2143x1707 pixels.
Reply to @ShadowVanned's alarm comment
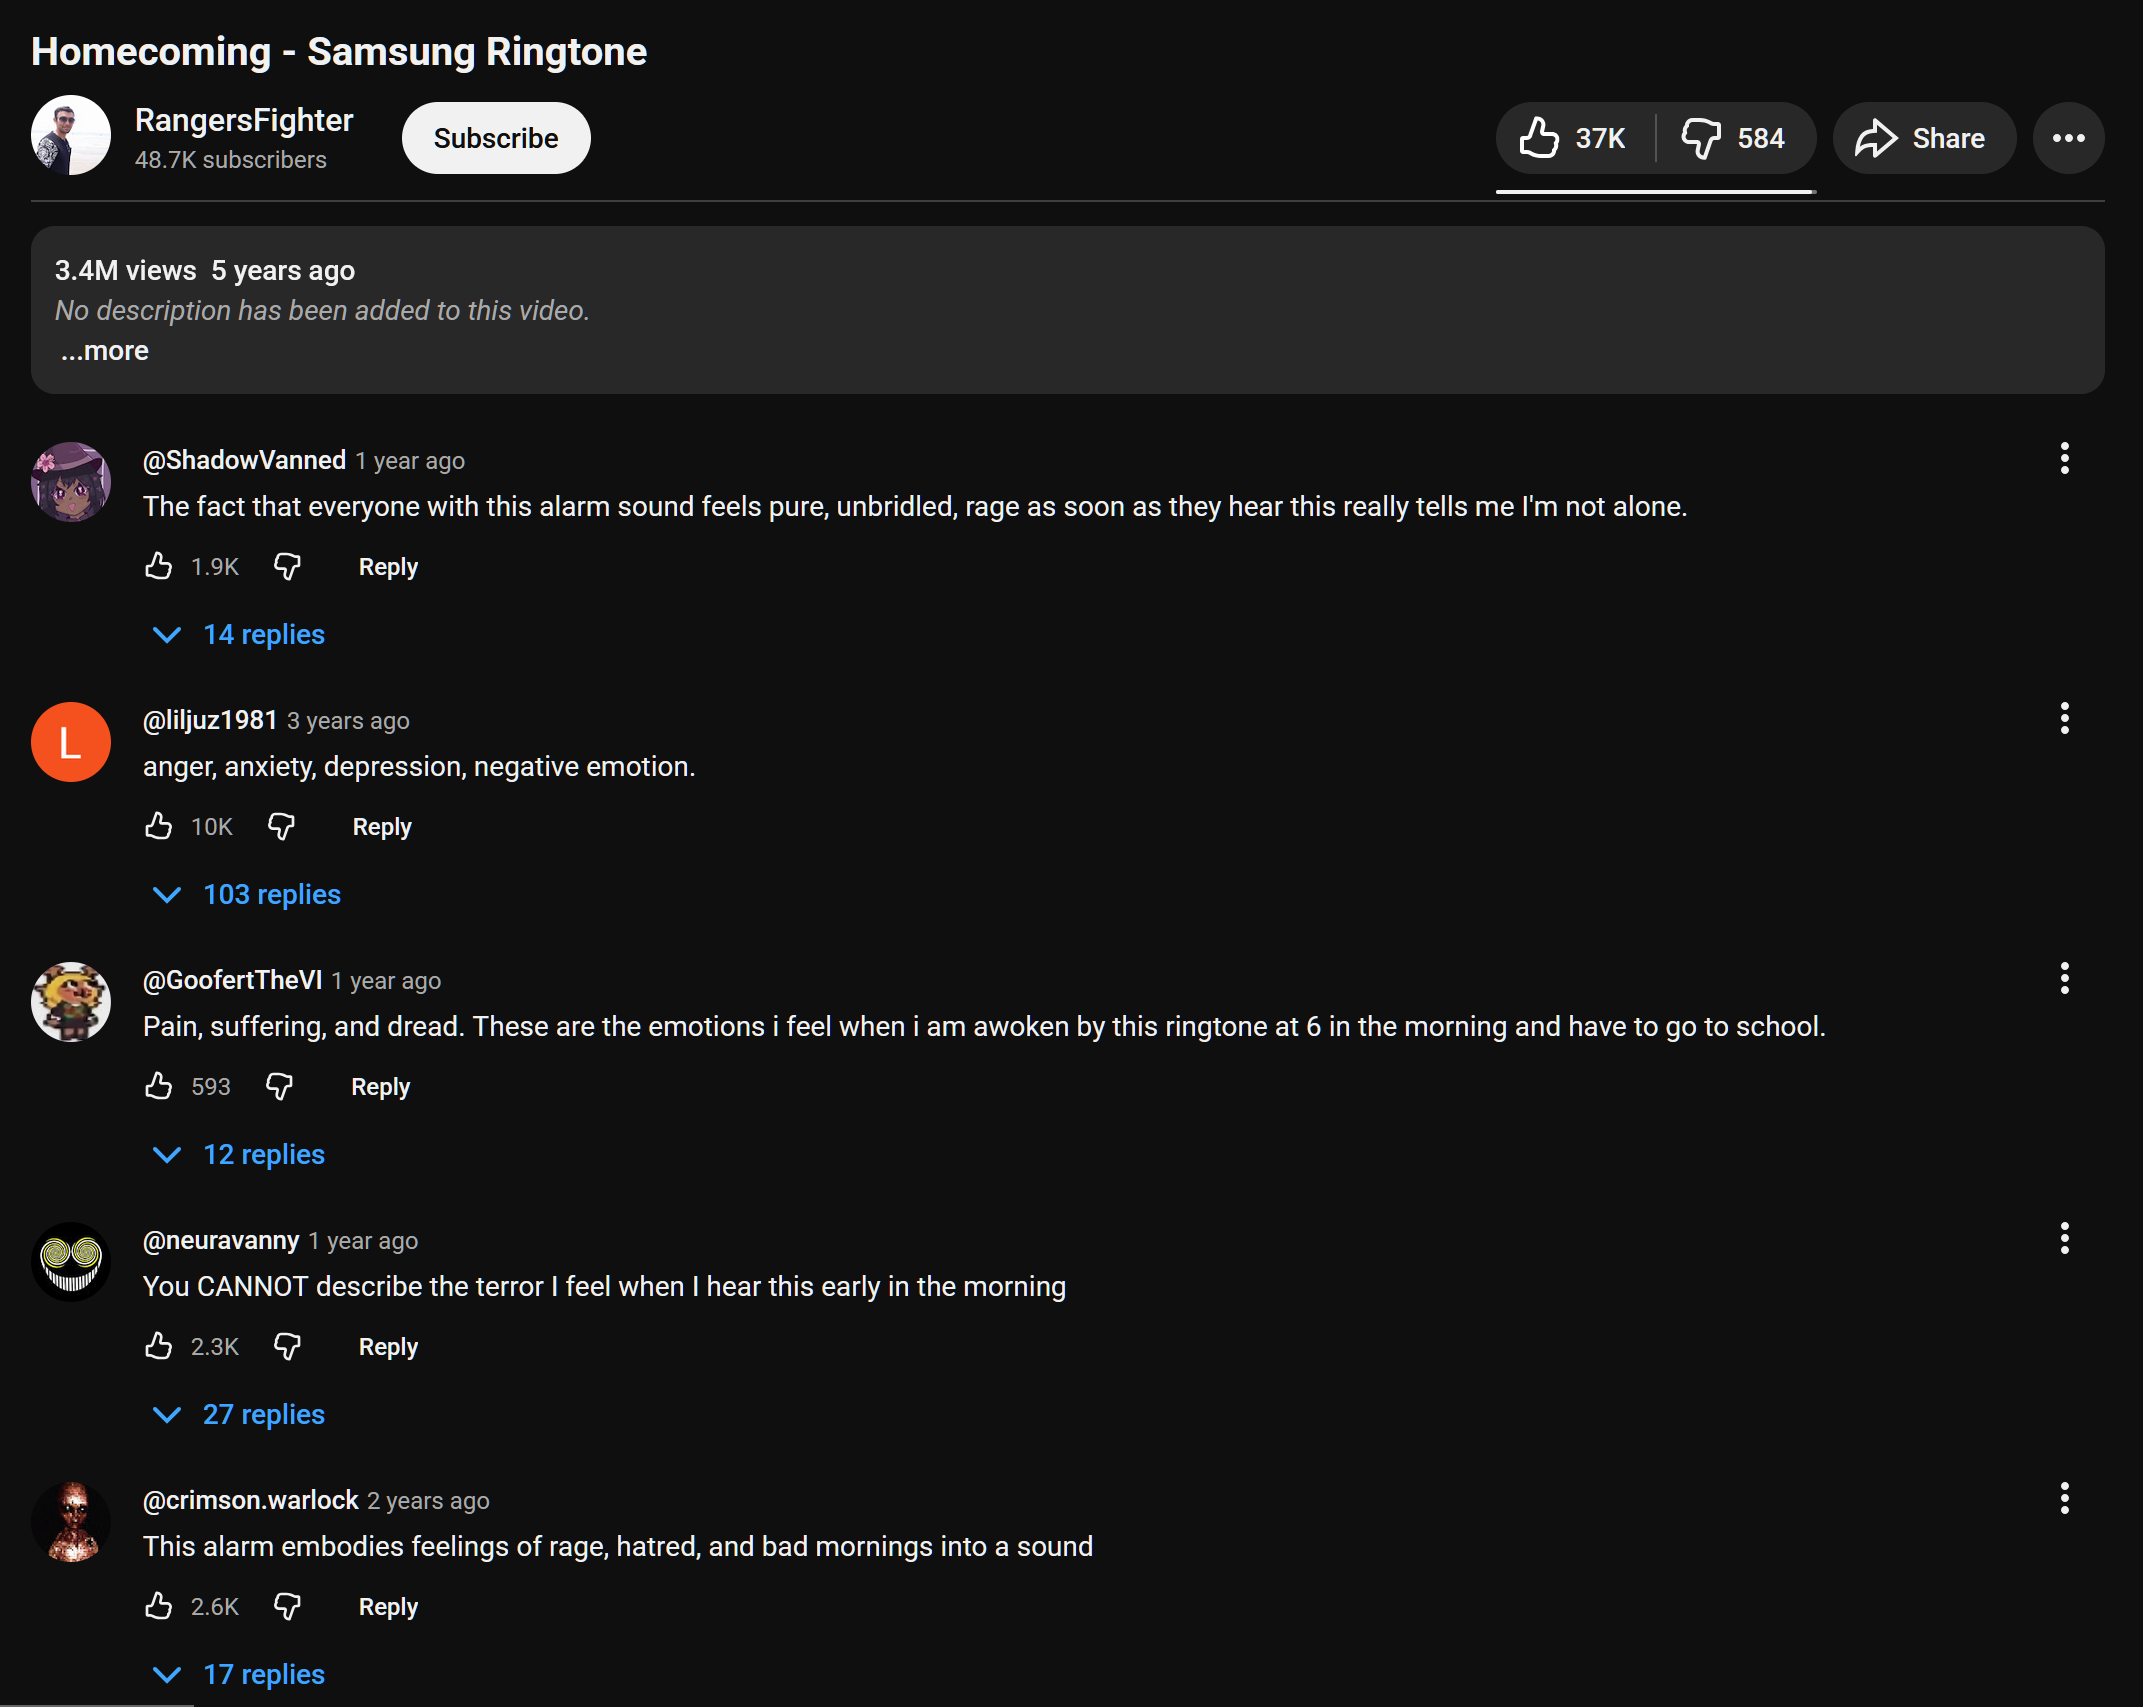coord(388,566)
